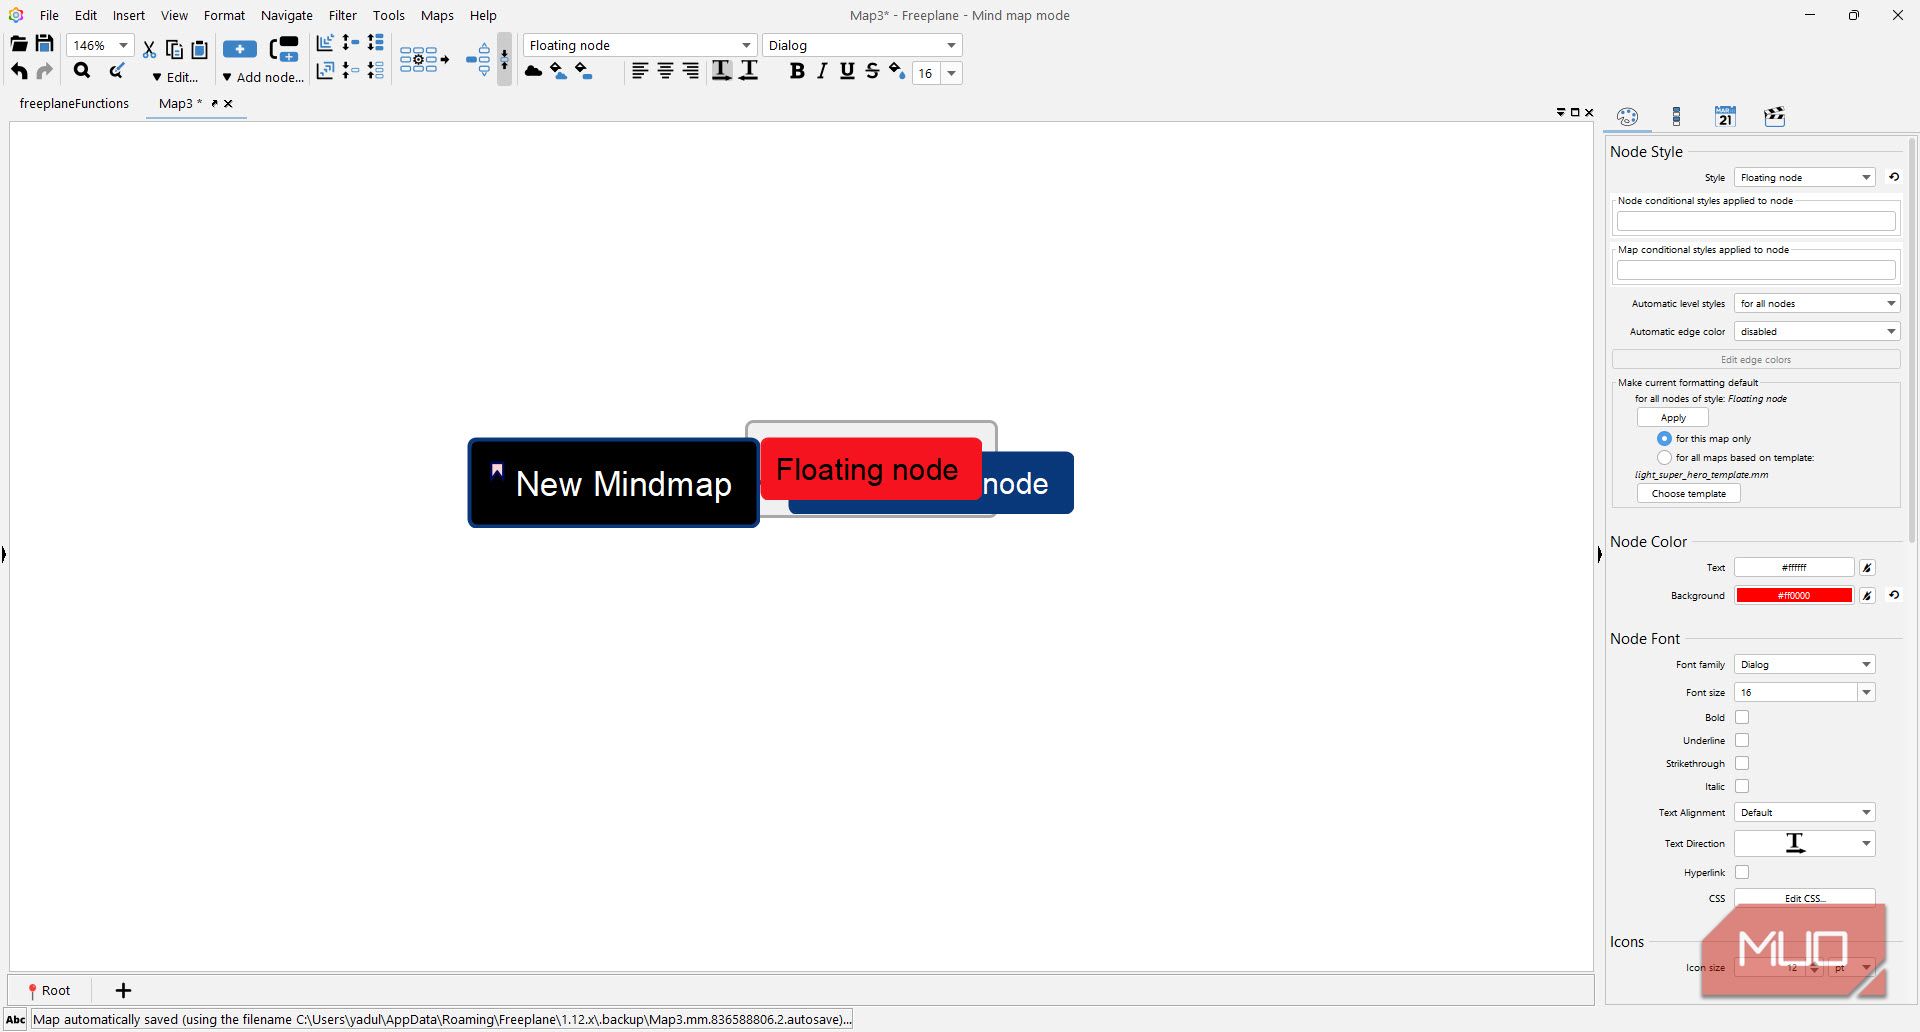
Task: Open Automatic level styles dropdown
Action: click(x=1817, y=303)
